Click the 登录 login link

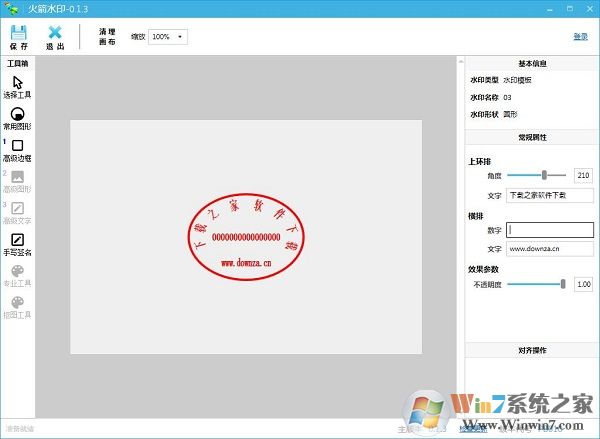click(x=580, y=37)
